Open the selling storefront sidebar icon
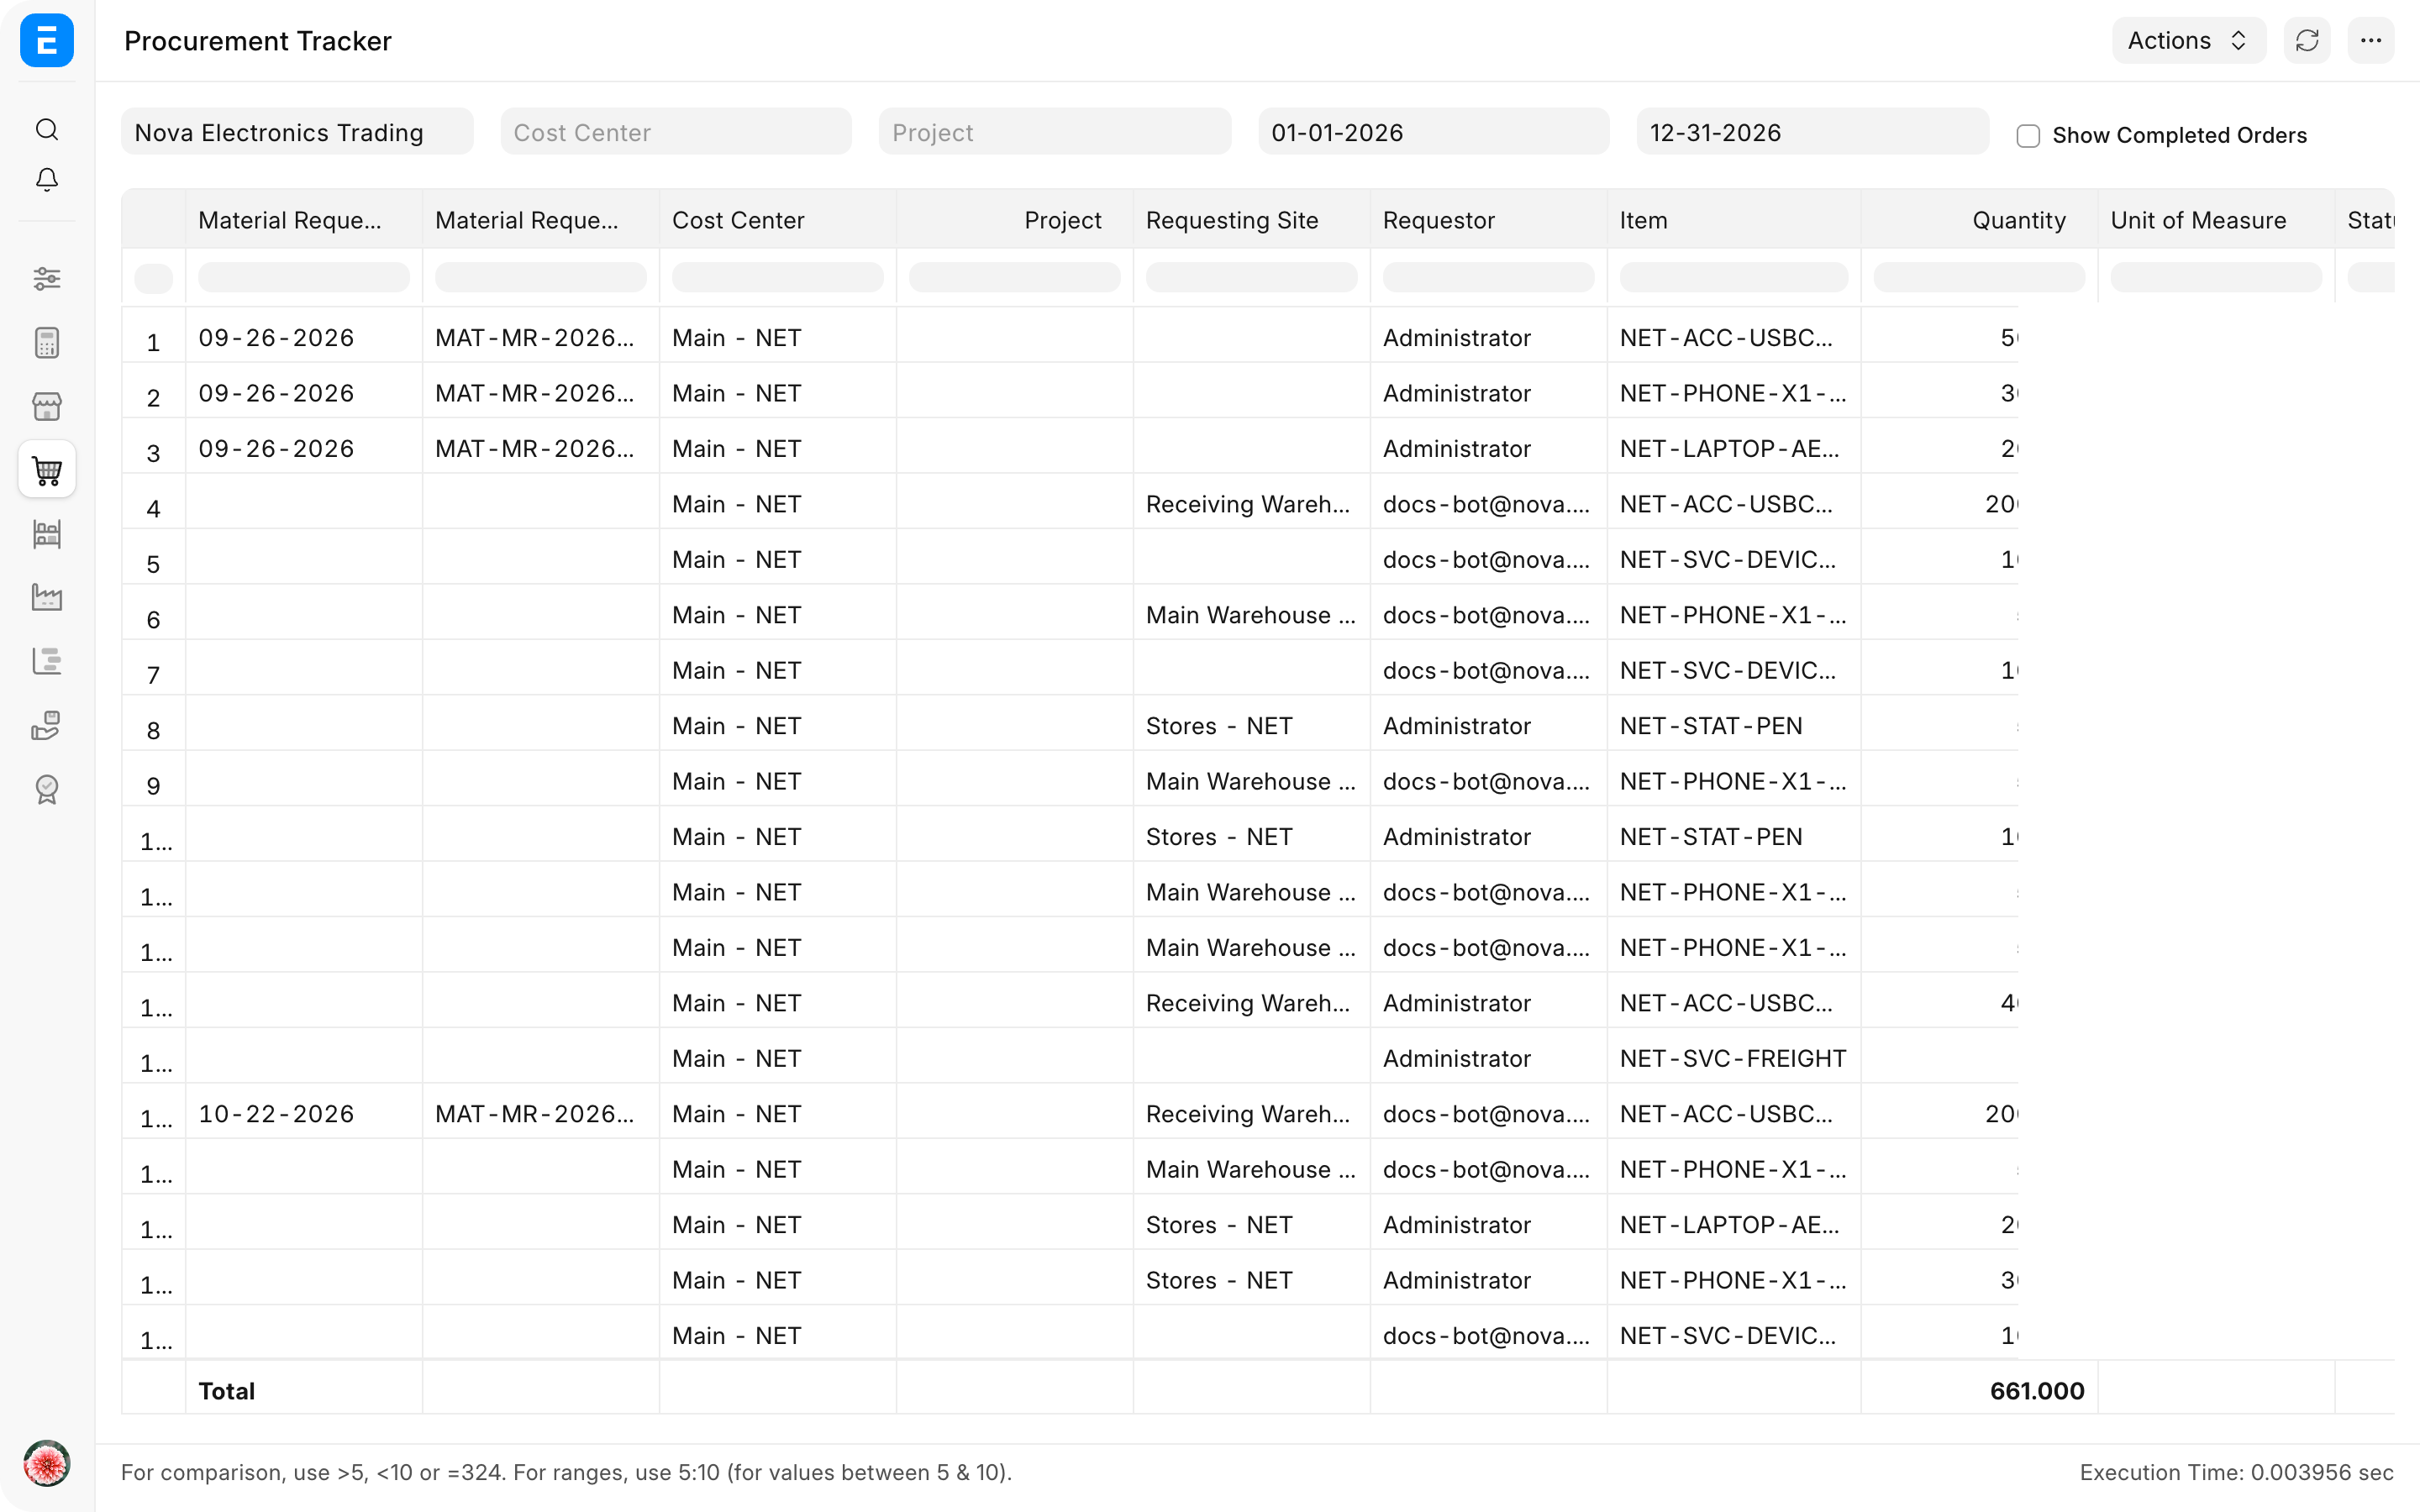Image resolution: width=2420 pixels, height=1512 pixels. [x=47, y=406]
